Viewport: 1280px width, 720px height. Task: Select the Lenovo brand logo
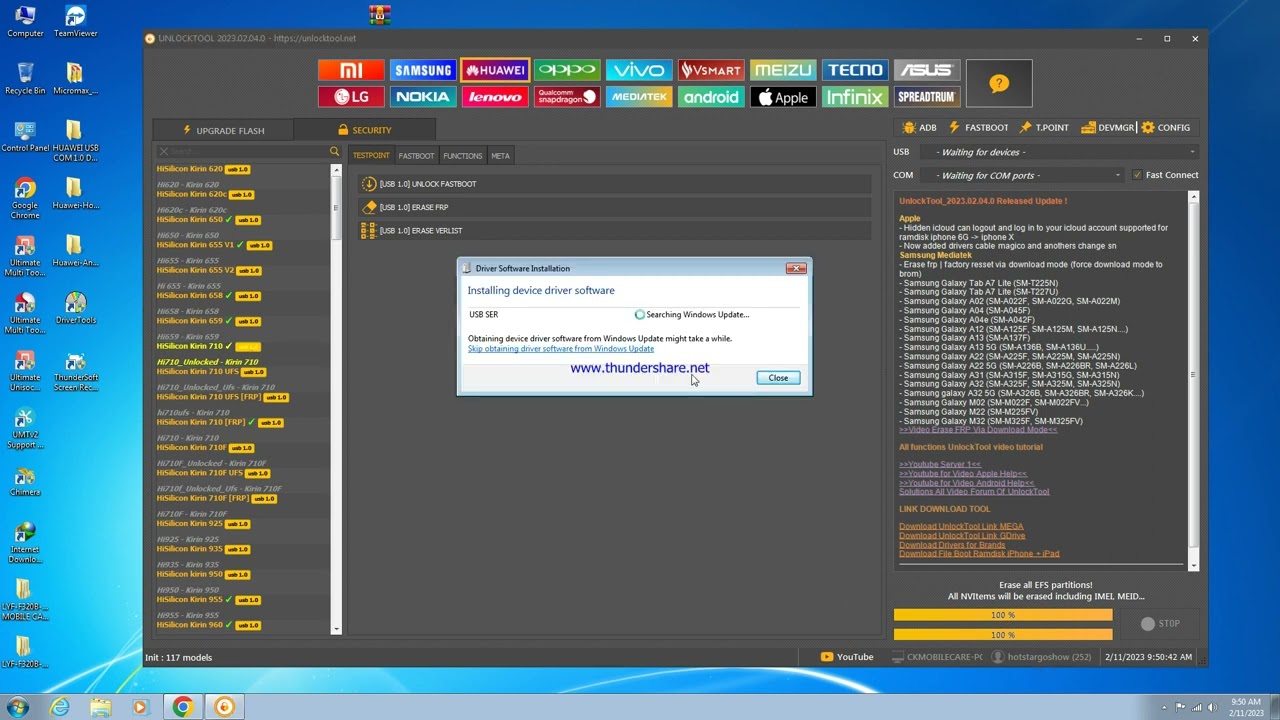pyautogui.click(x=495, y=97)
